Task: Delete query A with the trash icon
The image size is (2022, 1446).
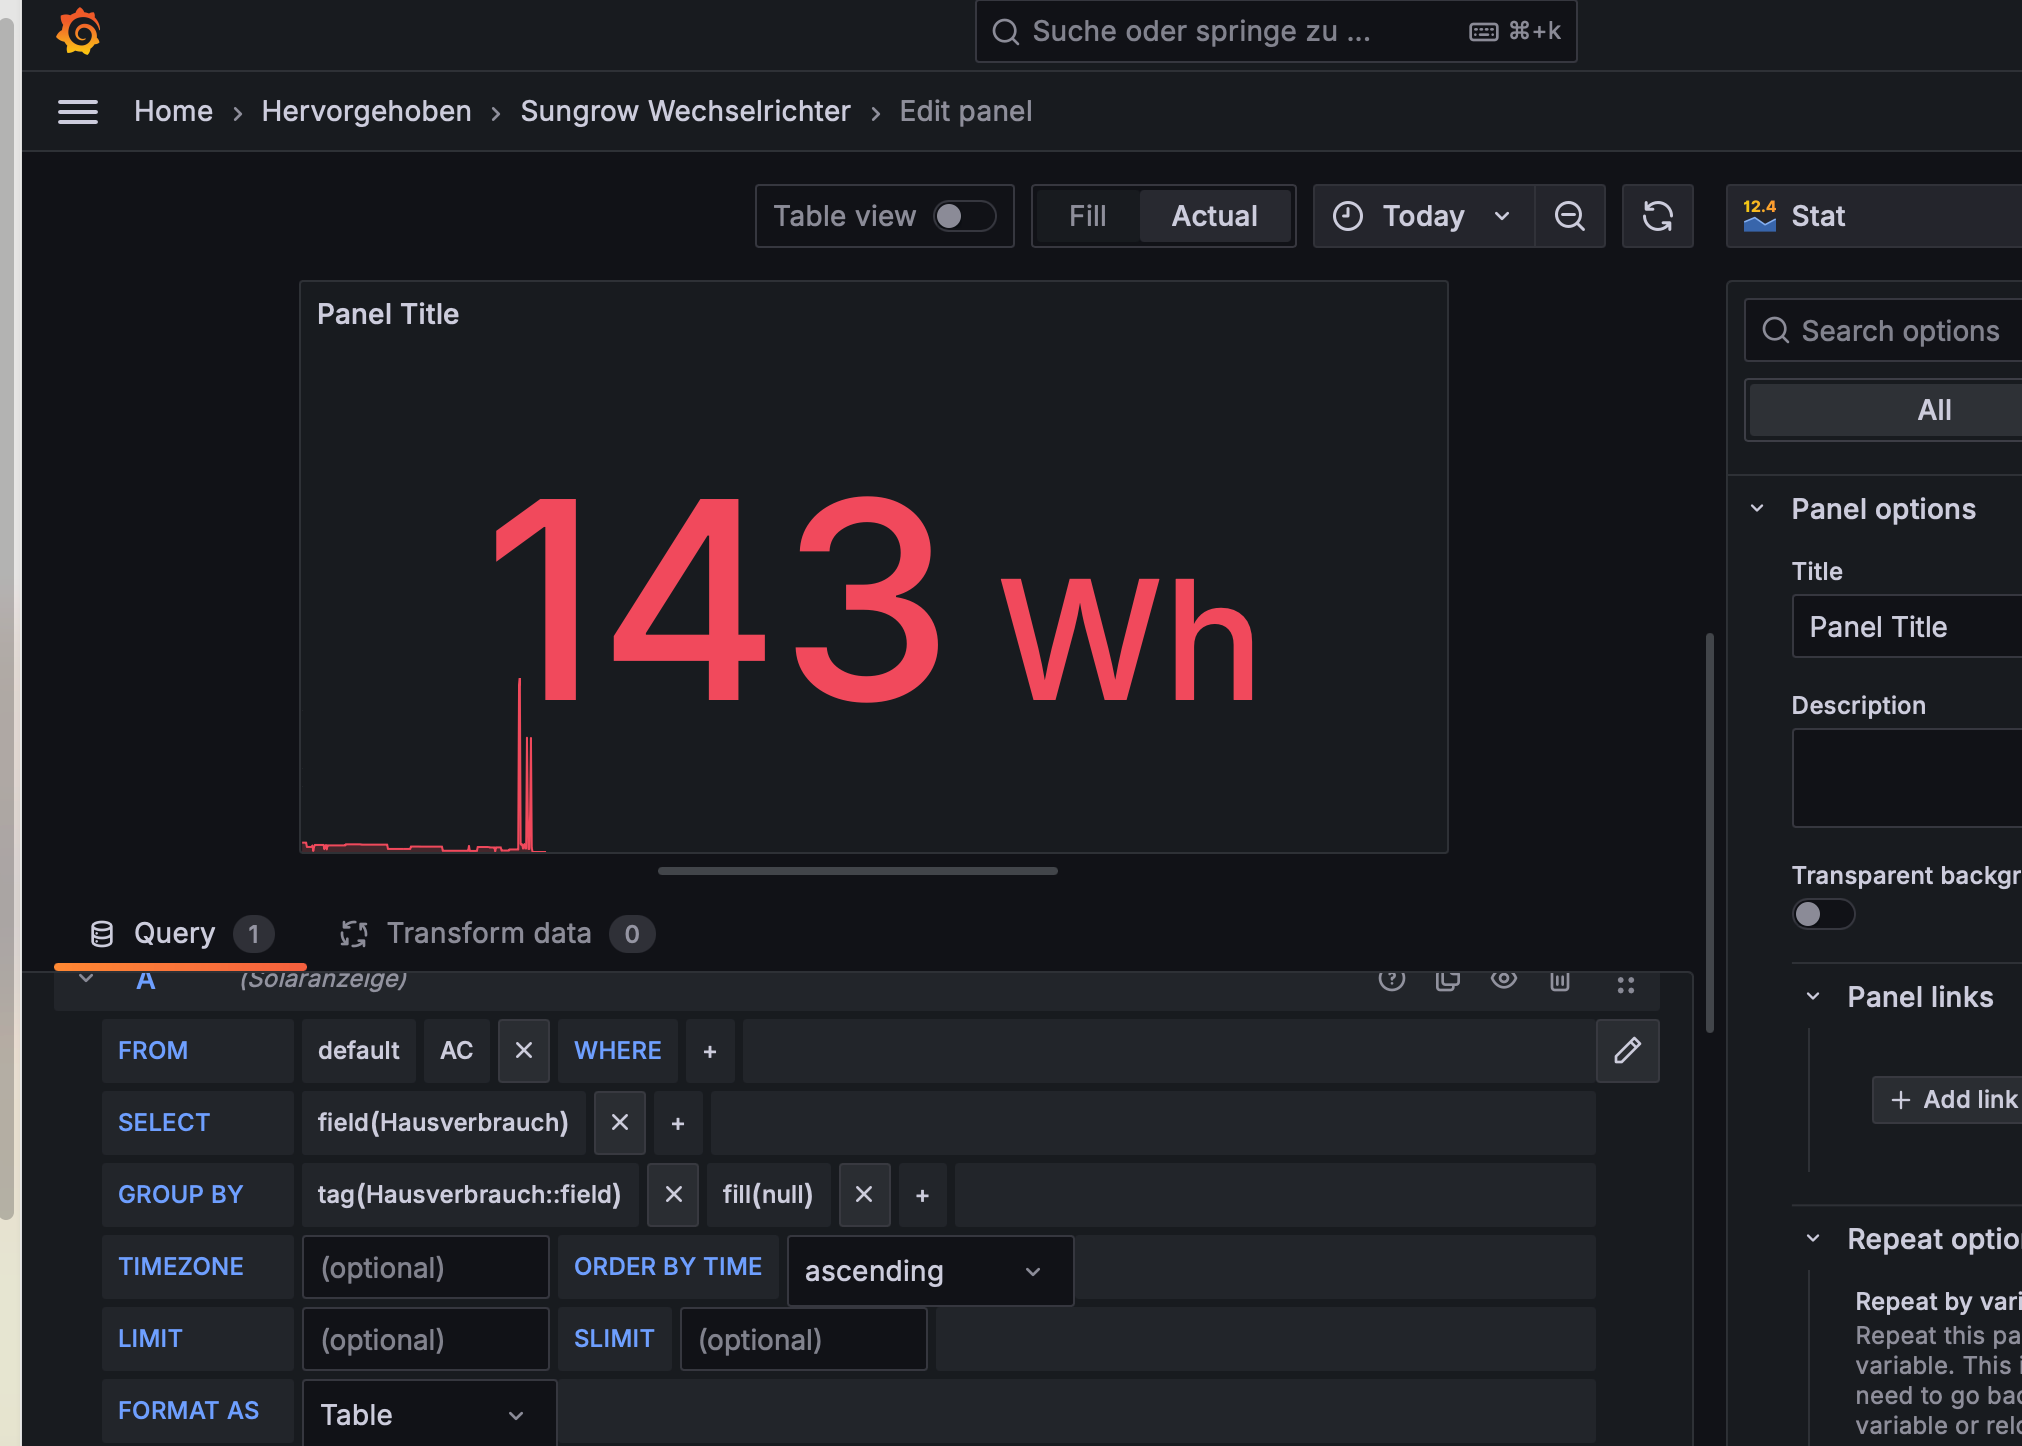Action: (x=1559, y=981)
